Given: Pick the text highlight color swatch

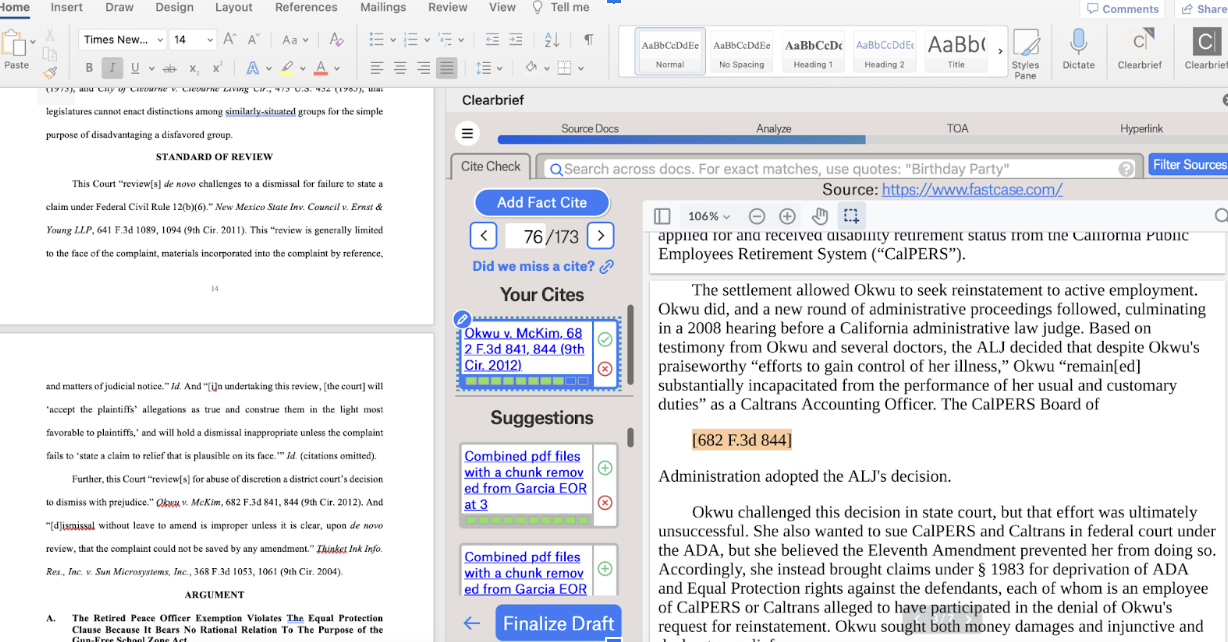Looking at the screenshot, I should click(286, 68).
